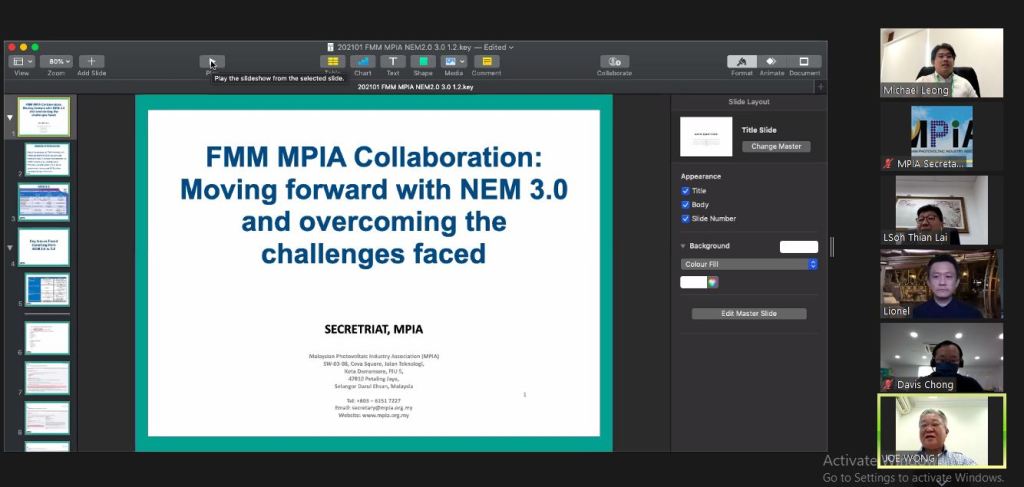Viewport: 1024px width, 487px height.
Task: Open the Chart insert tool
Action: (362, 62)
